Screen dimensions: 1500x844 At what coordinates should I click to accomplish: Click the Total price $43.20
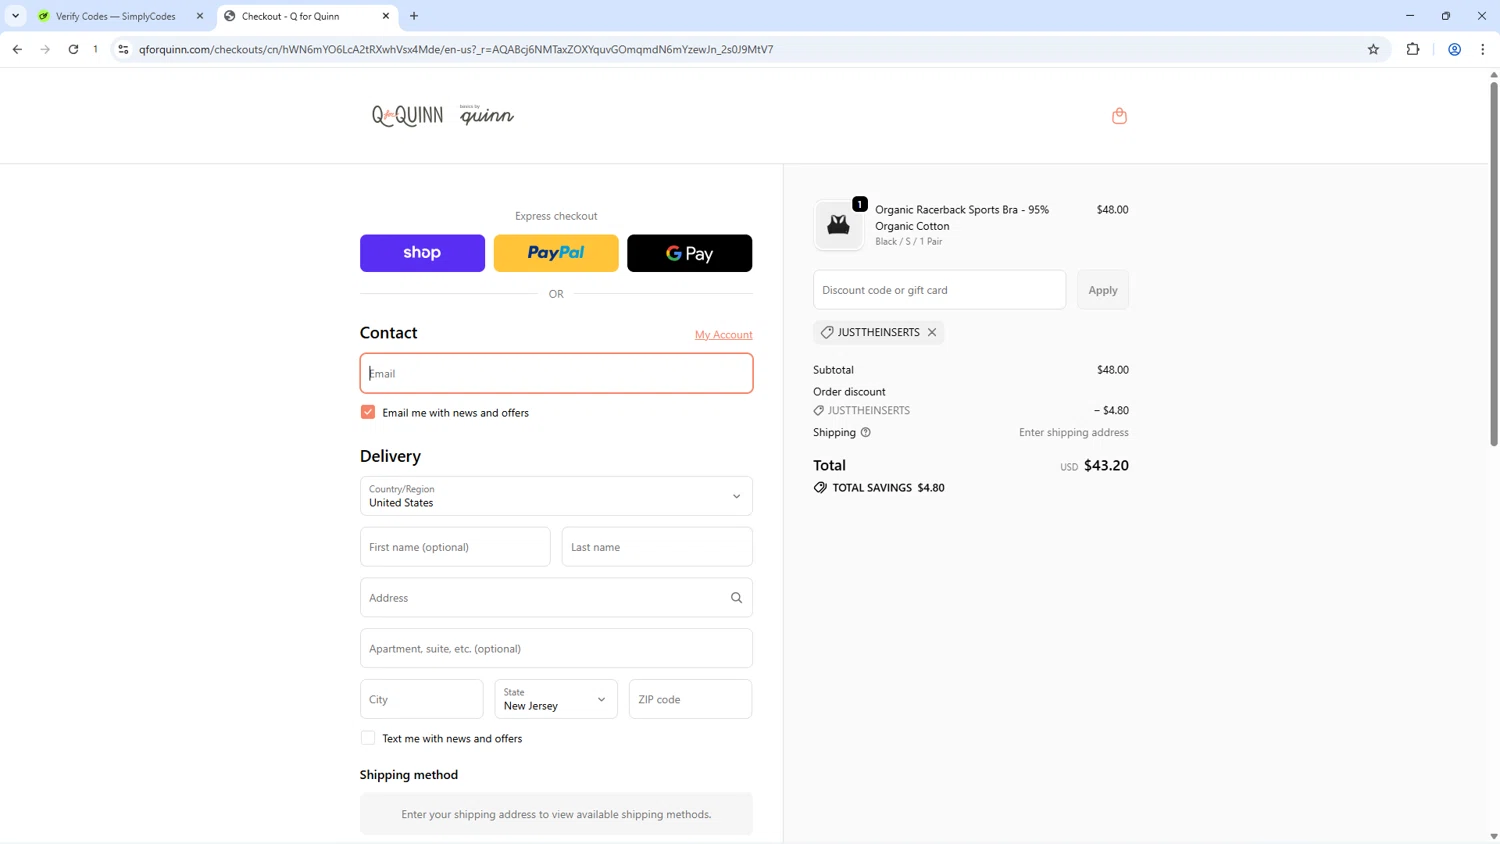pyautogui.click(x=1106, y=465)
